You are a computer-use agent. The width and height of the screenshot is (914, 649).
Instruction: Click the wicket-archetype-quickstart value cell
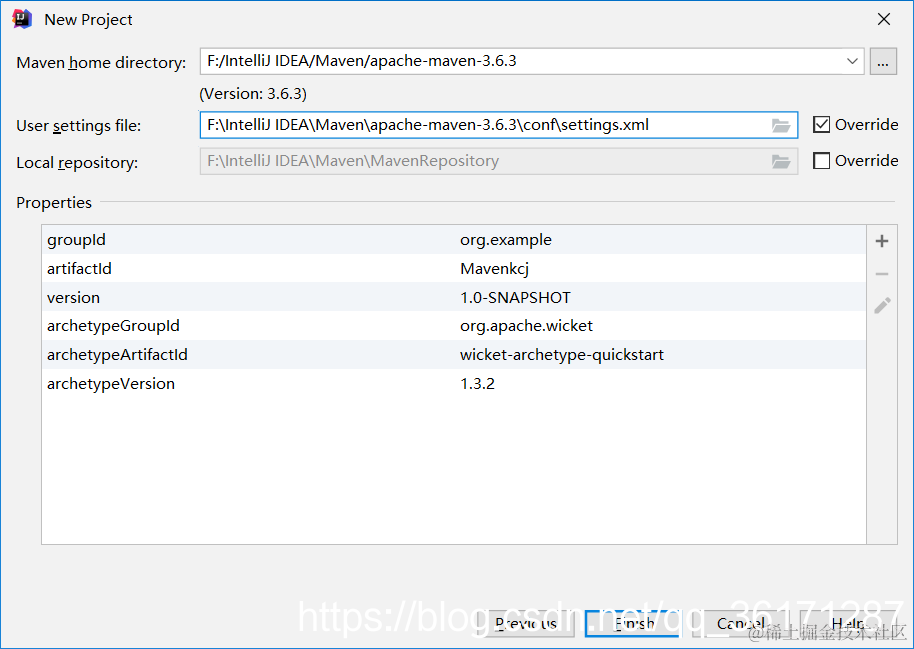[562, 355]
